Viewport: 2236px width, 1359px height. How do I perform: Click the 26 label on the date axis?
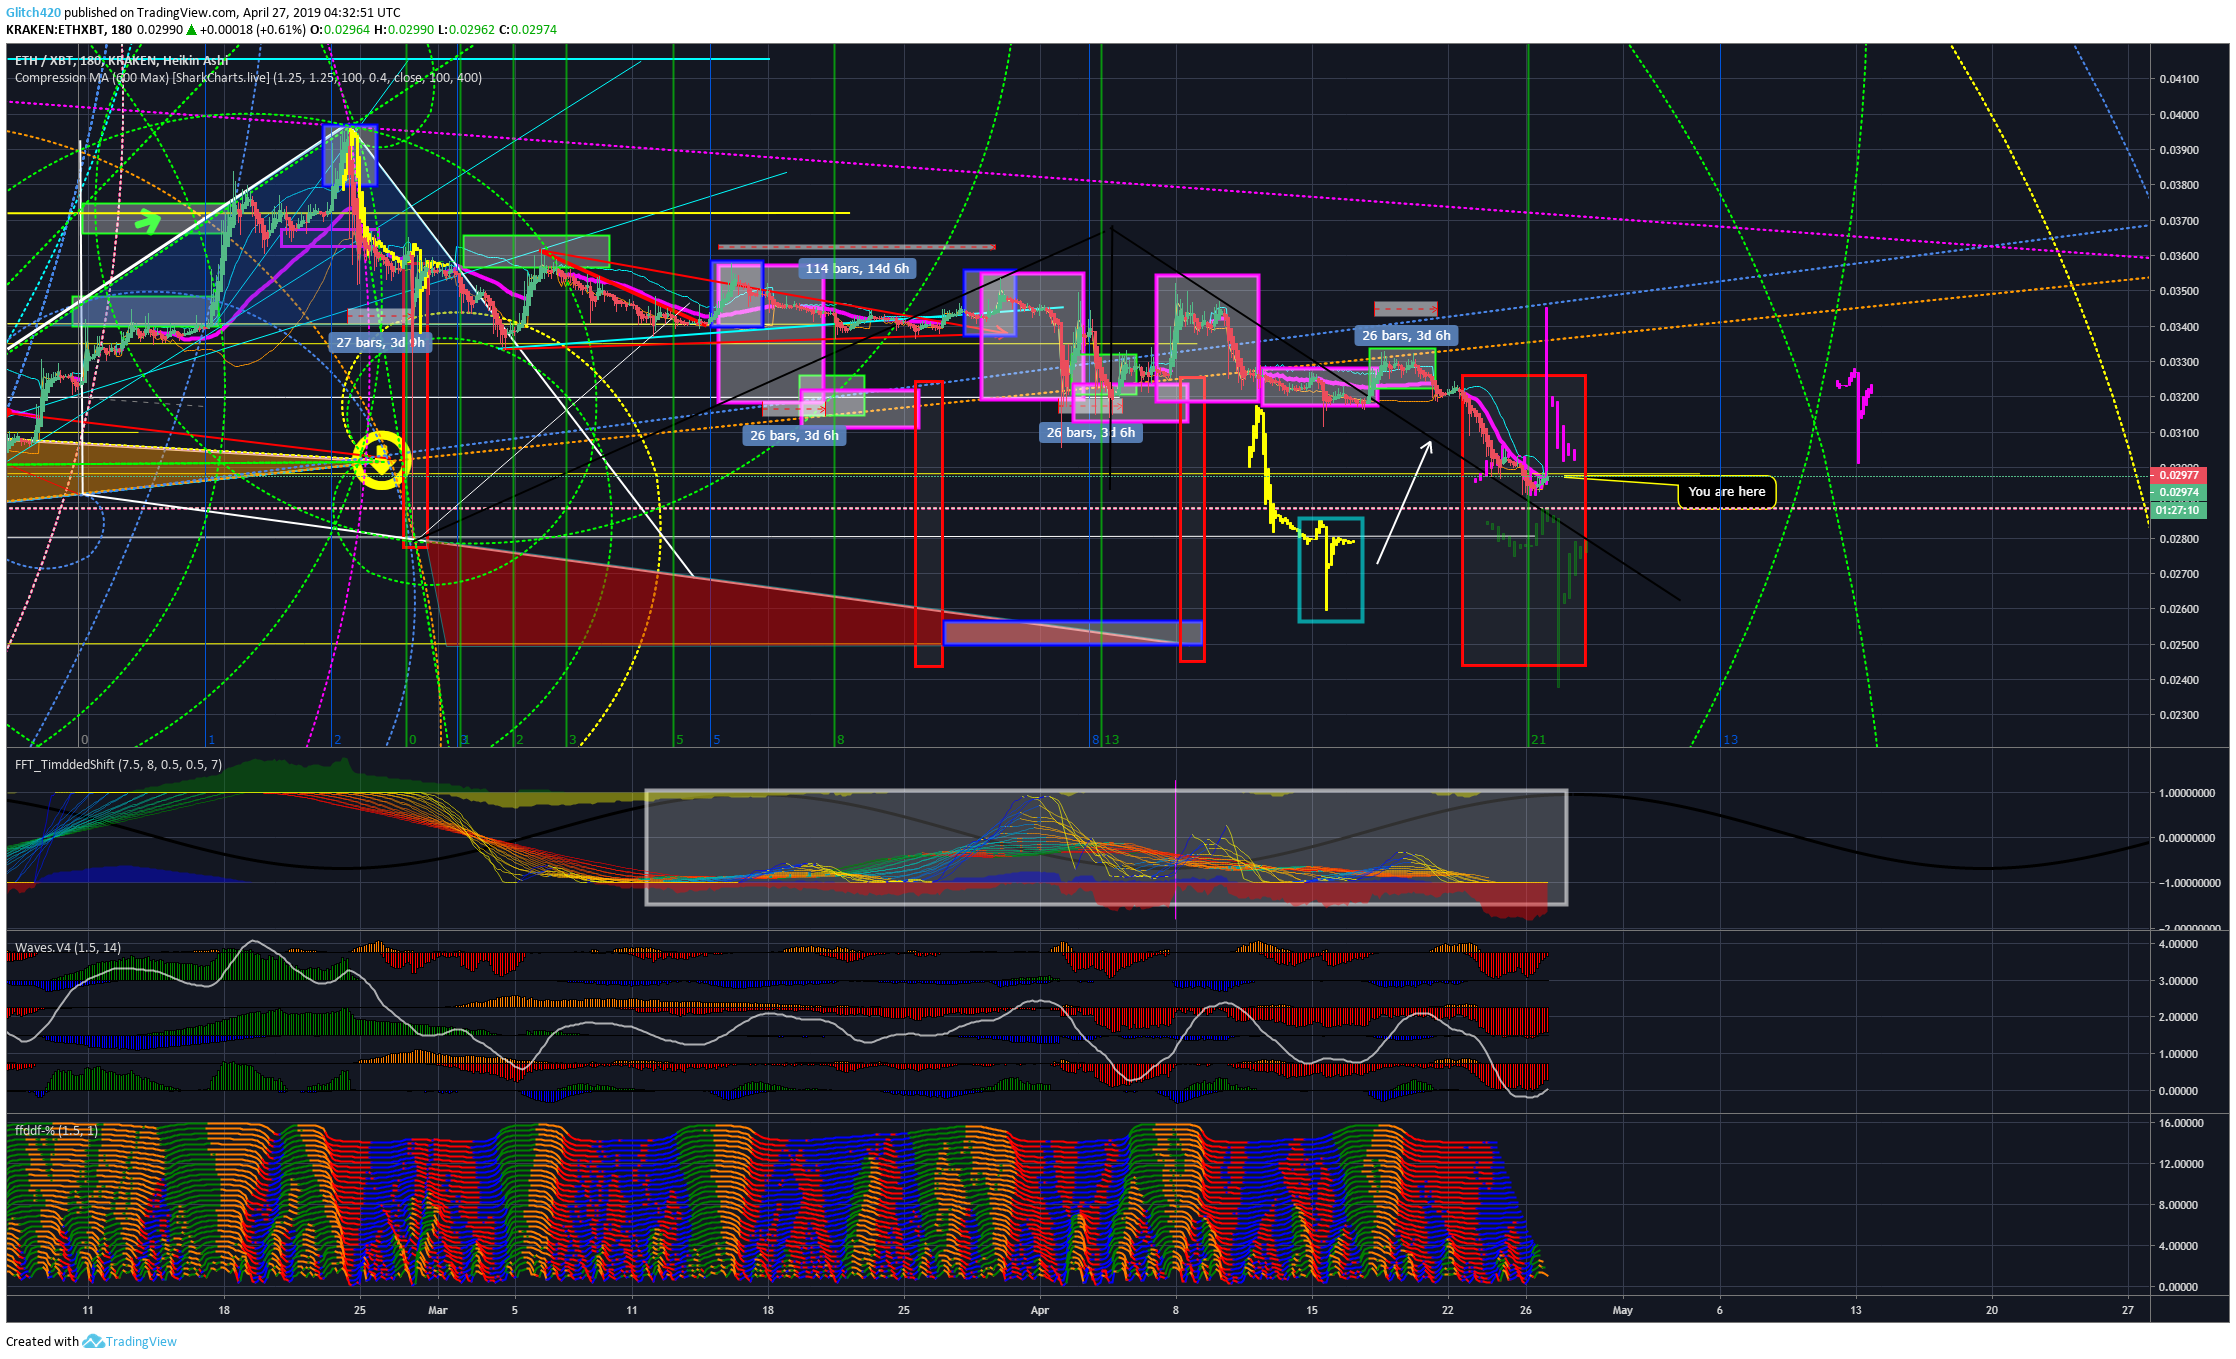pos(1526,1310)
